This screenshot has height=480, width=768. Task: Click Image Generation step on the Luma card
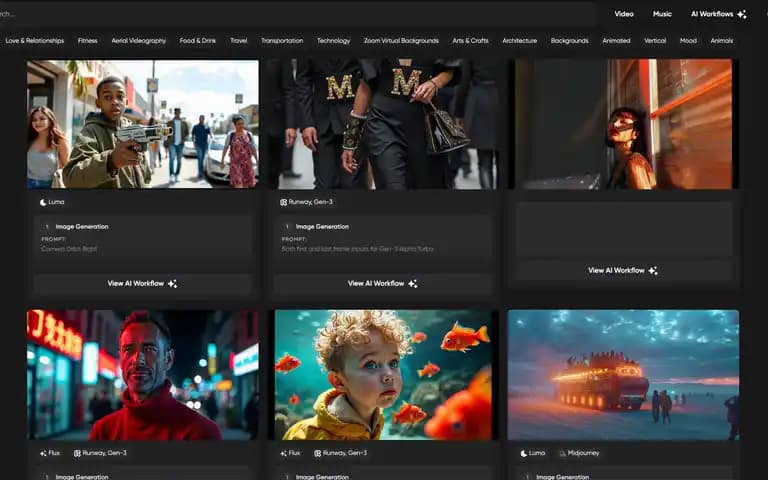click(x=82, y=227)
